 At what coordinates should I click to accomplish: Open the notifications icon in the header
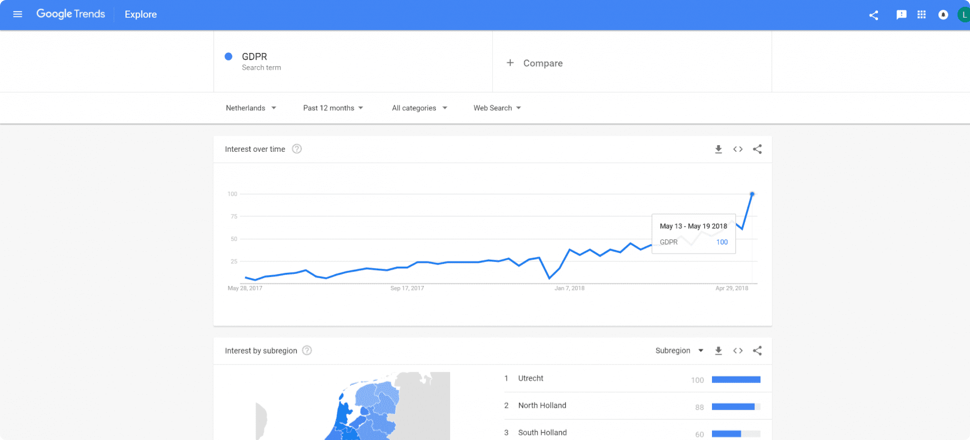(943, 15)
